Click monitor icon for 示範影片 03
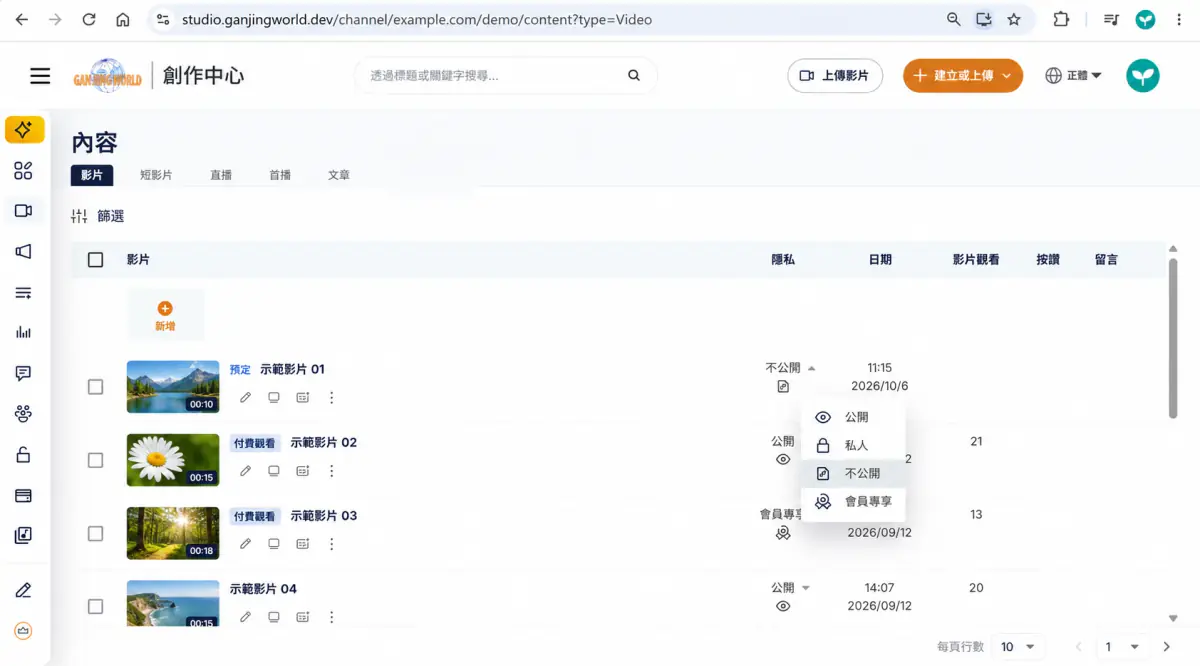The height and width of the screenshot is (666, 1200). (x=274, y=544)
